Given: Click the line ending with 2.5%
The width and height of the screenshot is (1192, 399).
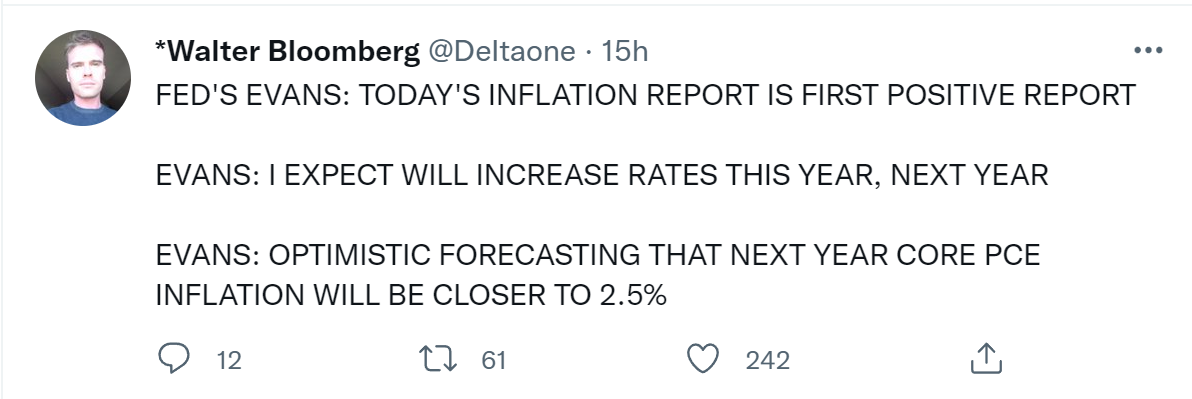Looking at the screenshot, I should (x=411, y=296).
